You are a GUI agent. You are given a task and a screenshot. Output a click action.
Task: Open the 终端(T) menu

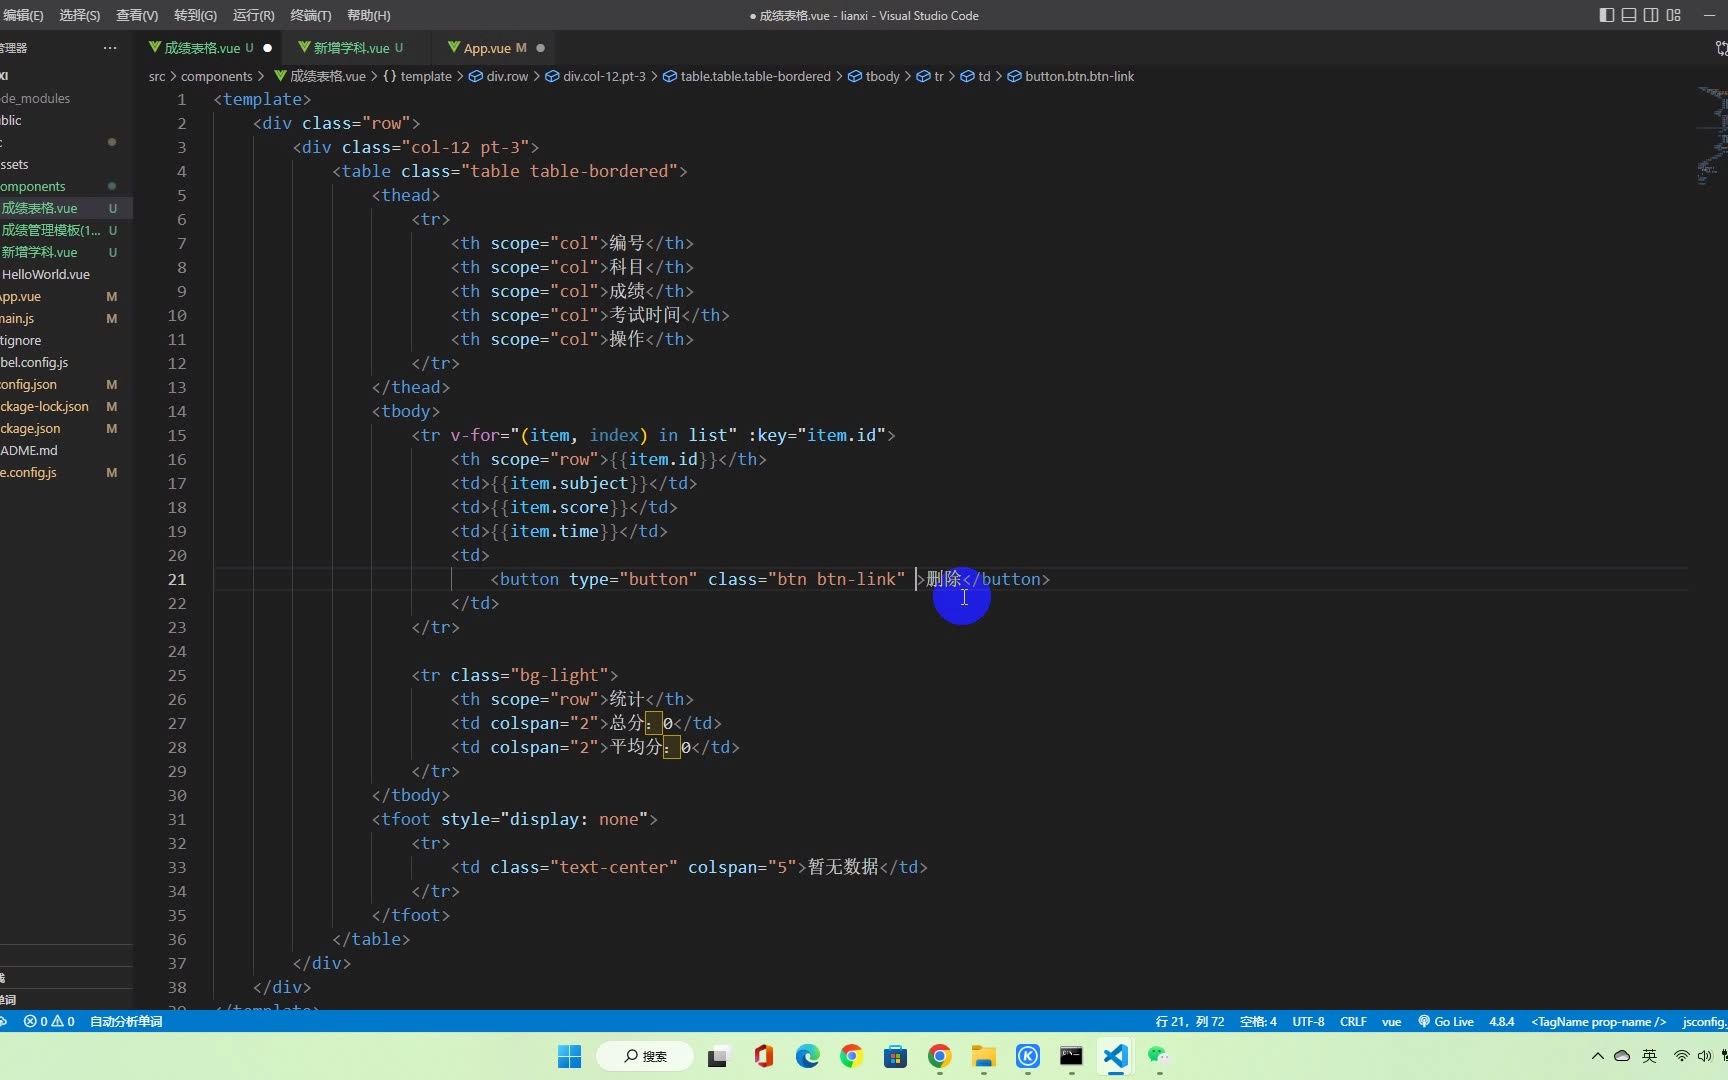point(310,15)
